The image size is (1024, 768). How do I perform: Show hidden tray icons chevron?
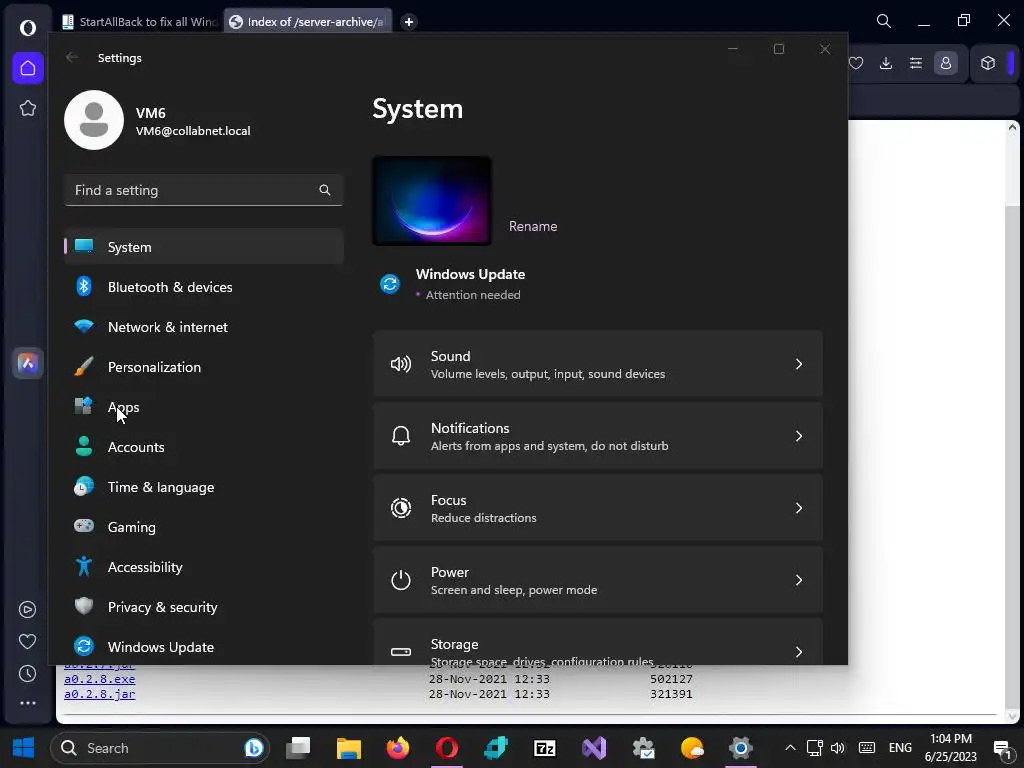790,748
